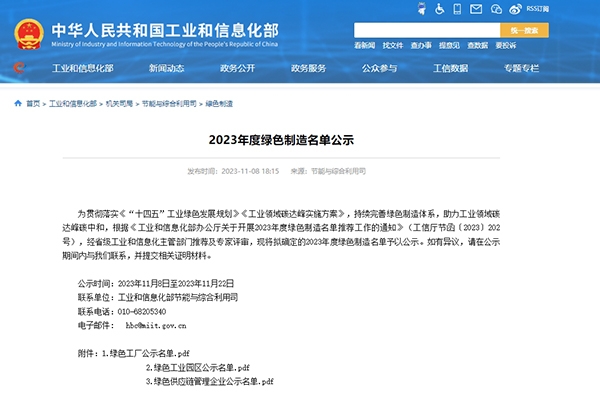Screen dimensions: 600x400
Task: Go to the 政务公开 menu item
Action: [x=237, y=68]
